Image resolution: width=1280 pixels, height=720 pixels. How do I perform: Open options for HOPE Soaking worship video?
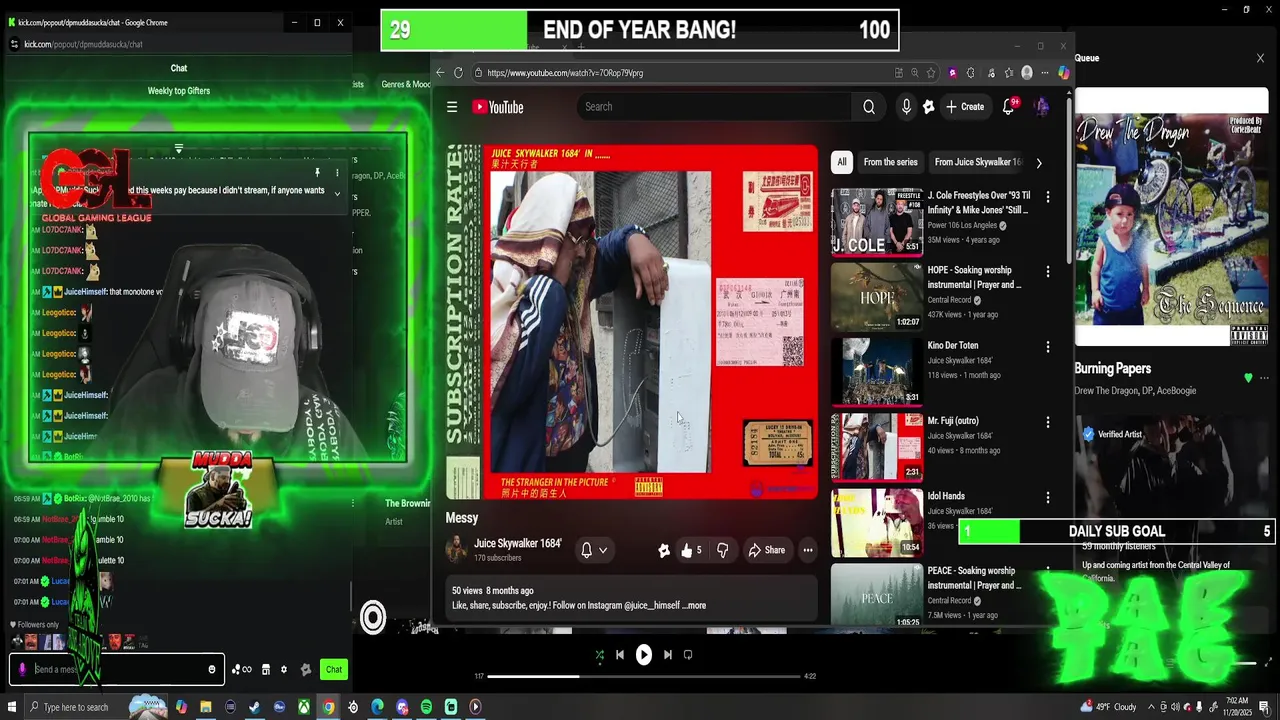(1048, 272)
